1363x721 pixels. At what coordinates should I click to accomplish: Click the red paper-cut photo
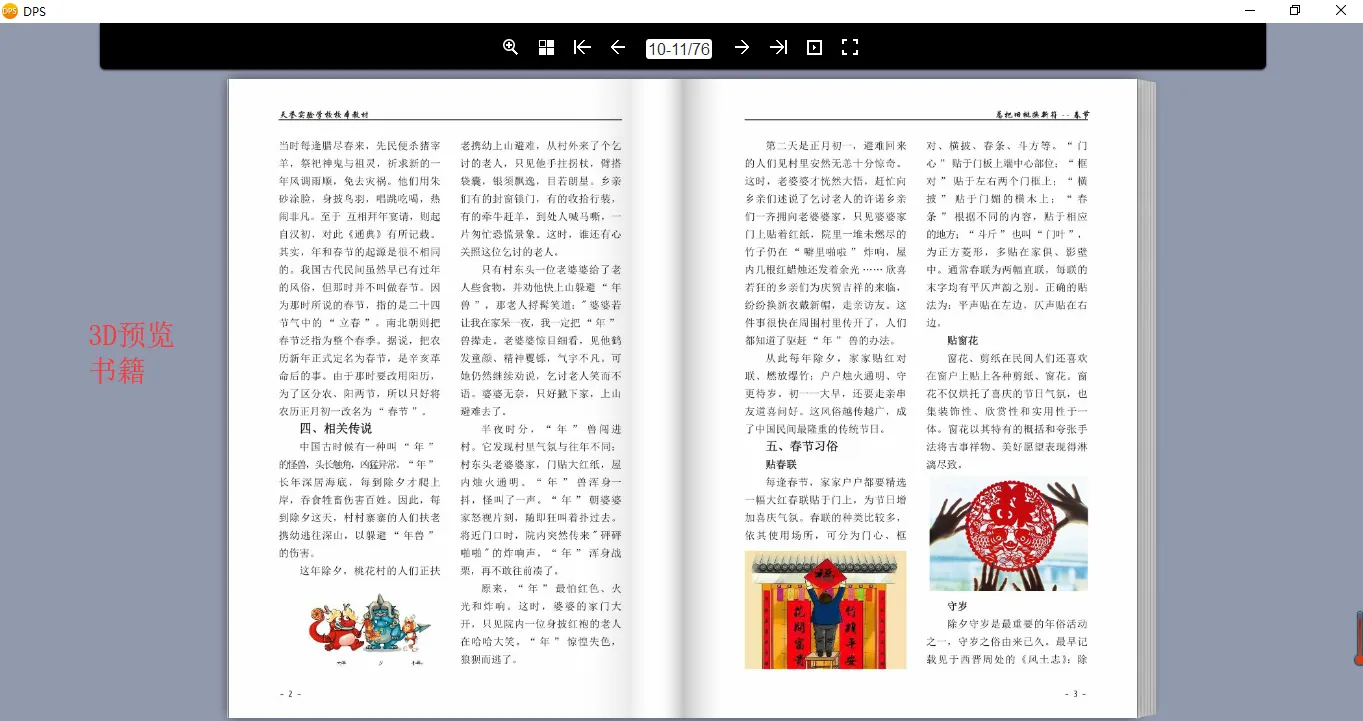pyautogui.click(x=1008, y=534)
